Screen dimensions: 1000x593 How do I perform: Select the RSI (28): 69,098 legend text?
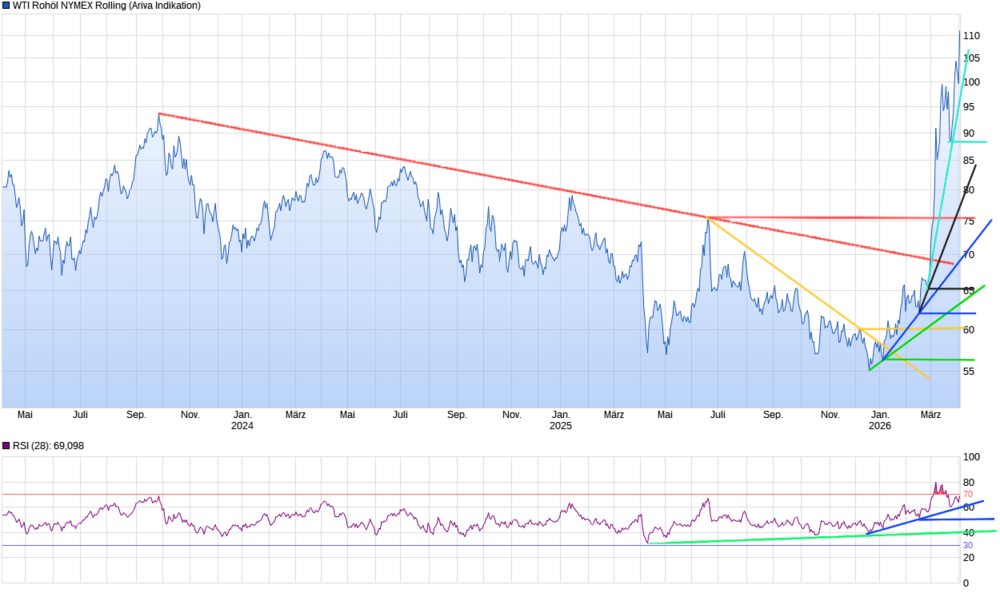point(48,446)
